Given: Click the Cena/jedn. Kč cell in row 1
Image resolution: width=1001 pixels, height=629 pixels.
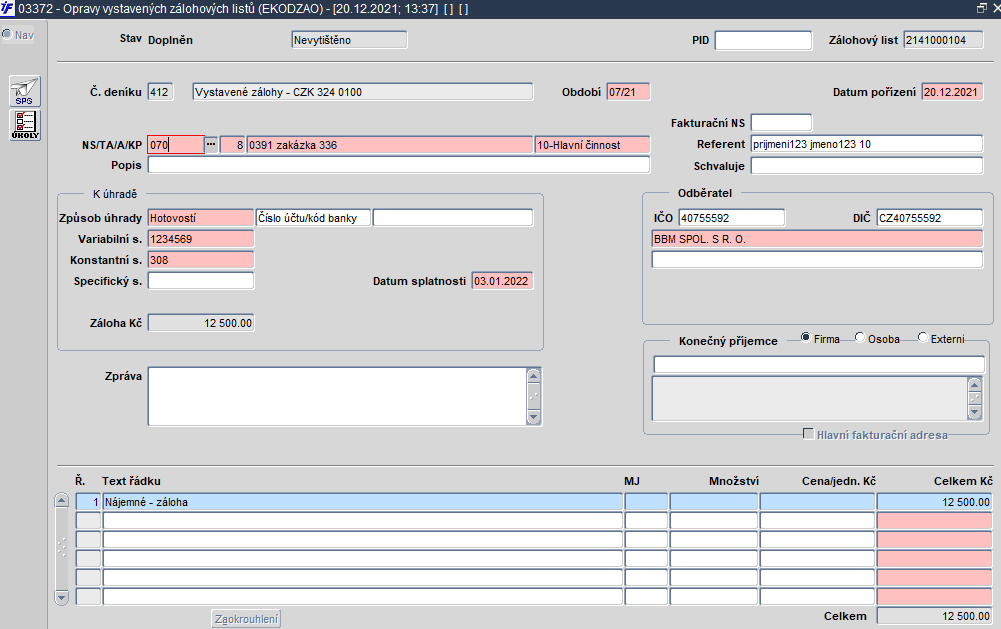Looking at the screenshot, I should coord(817,502).
